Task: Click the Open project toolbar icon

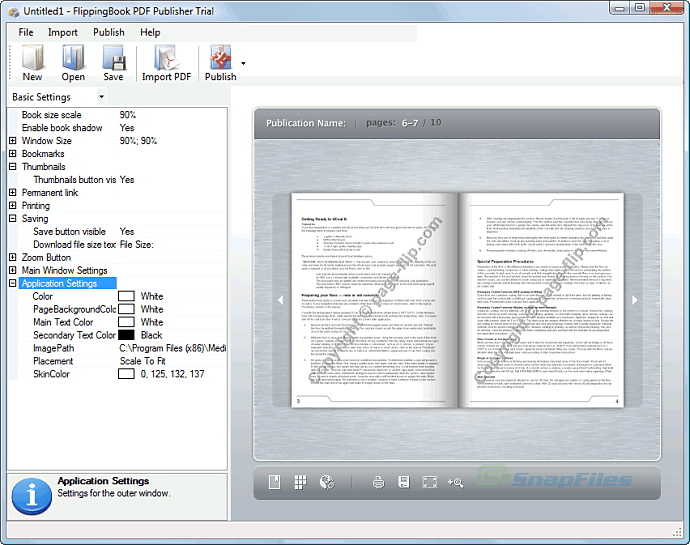Action: (73, 63)
